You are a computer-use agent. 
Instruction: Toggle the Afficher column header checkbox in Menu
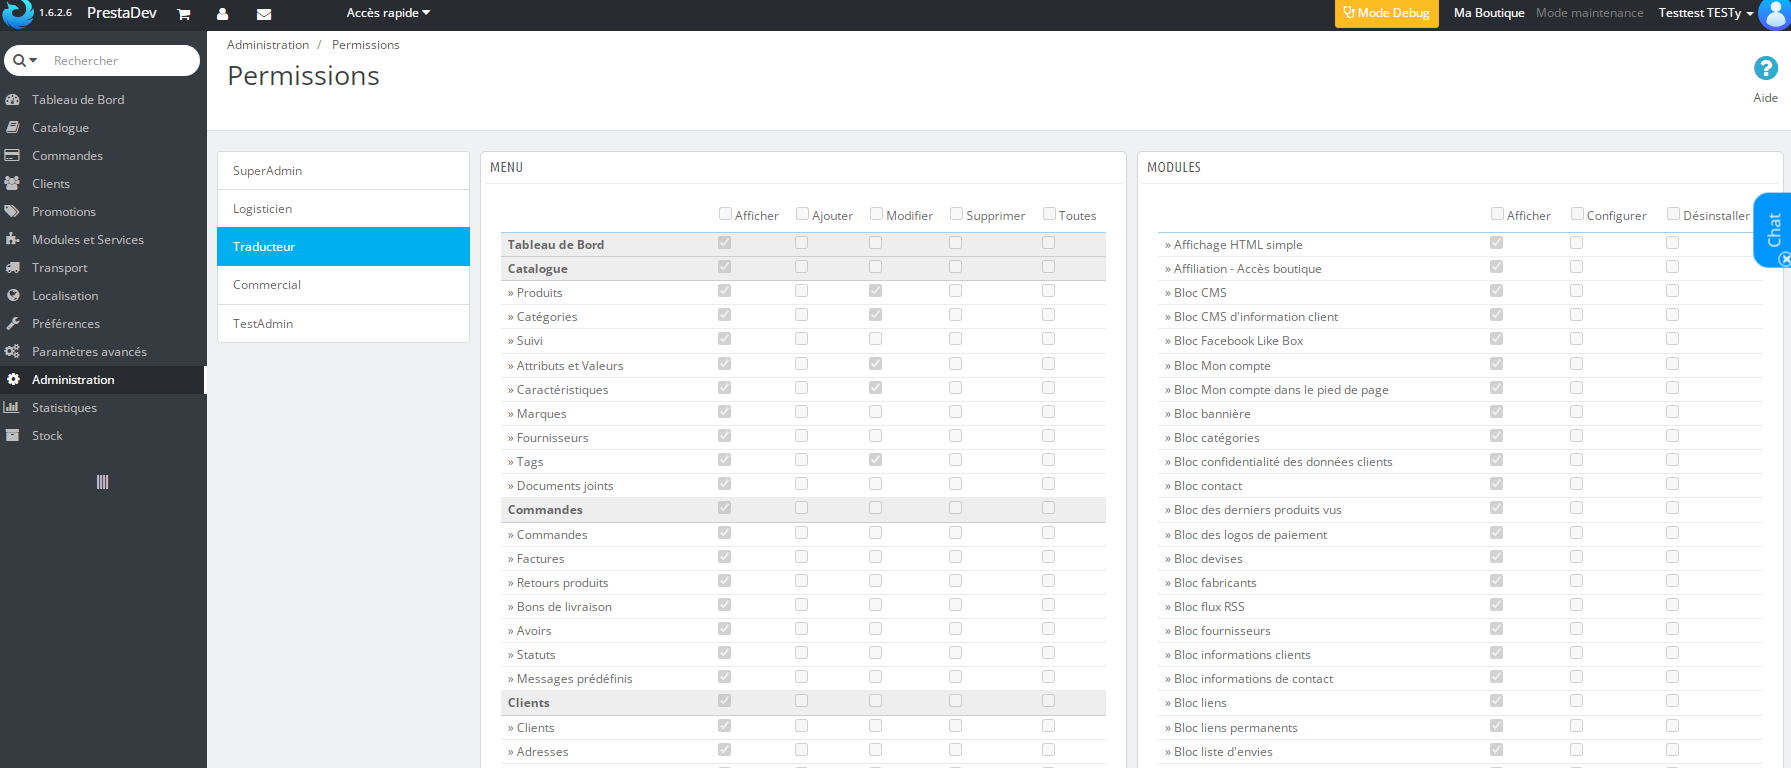725,214
